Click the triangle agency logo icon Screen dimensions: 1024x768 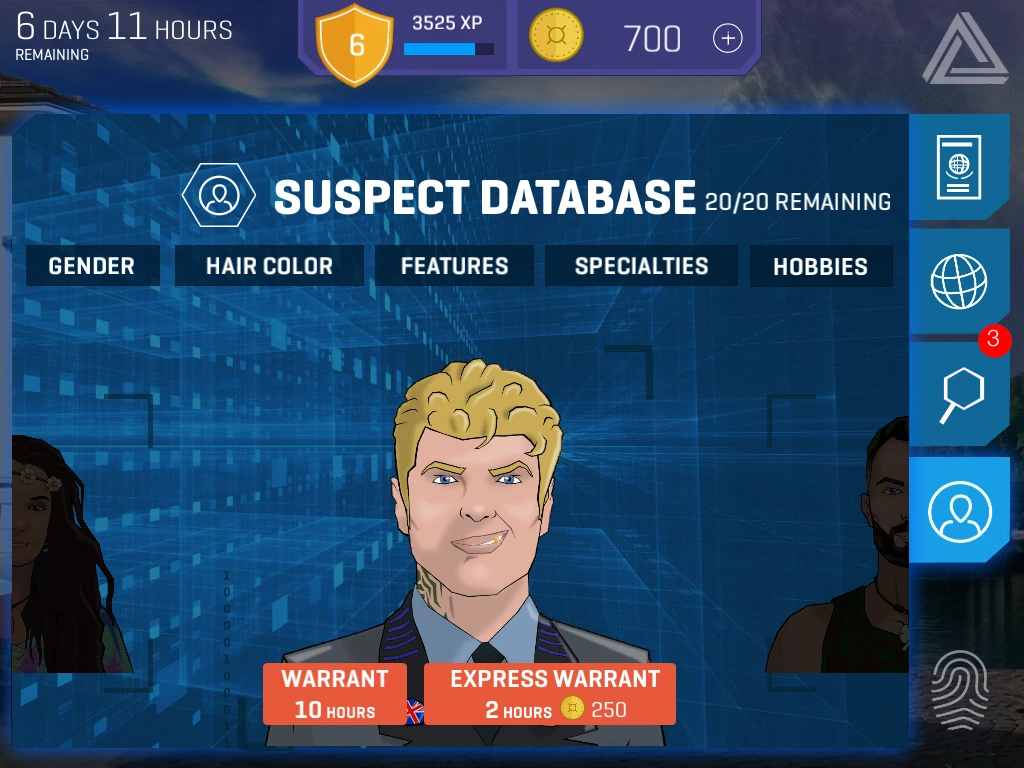[x=965, y=49]
